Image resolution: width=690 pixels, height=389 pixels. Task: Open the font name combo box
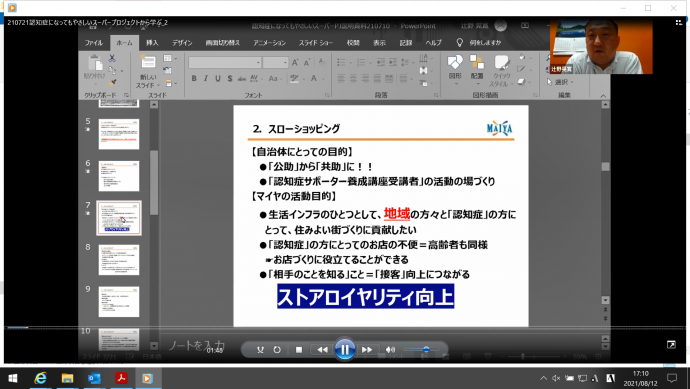pos(225,62)
